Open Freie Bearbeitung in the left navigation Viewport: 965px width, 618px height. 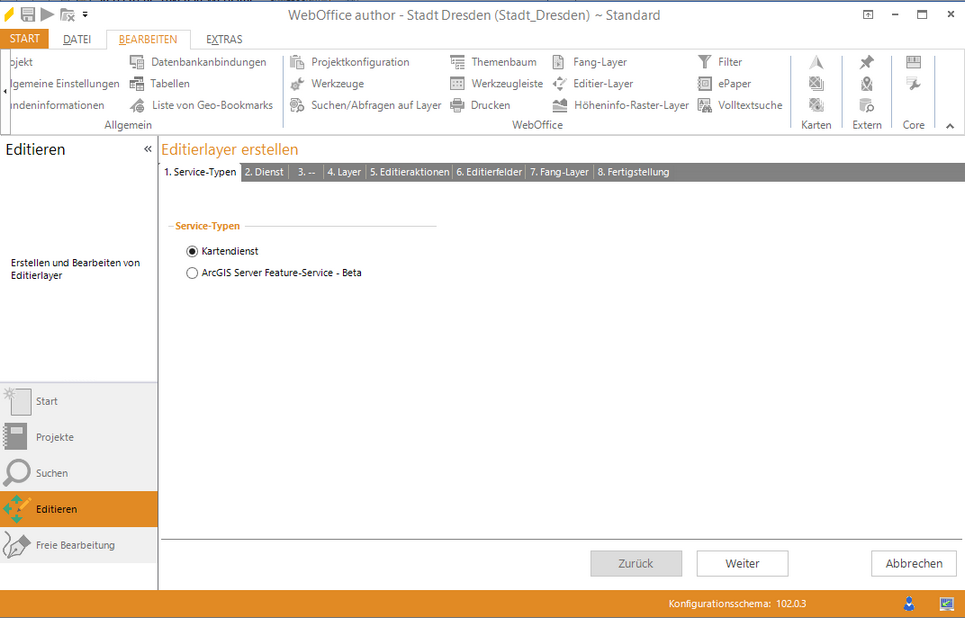79,545
